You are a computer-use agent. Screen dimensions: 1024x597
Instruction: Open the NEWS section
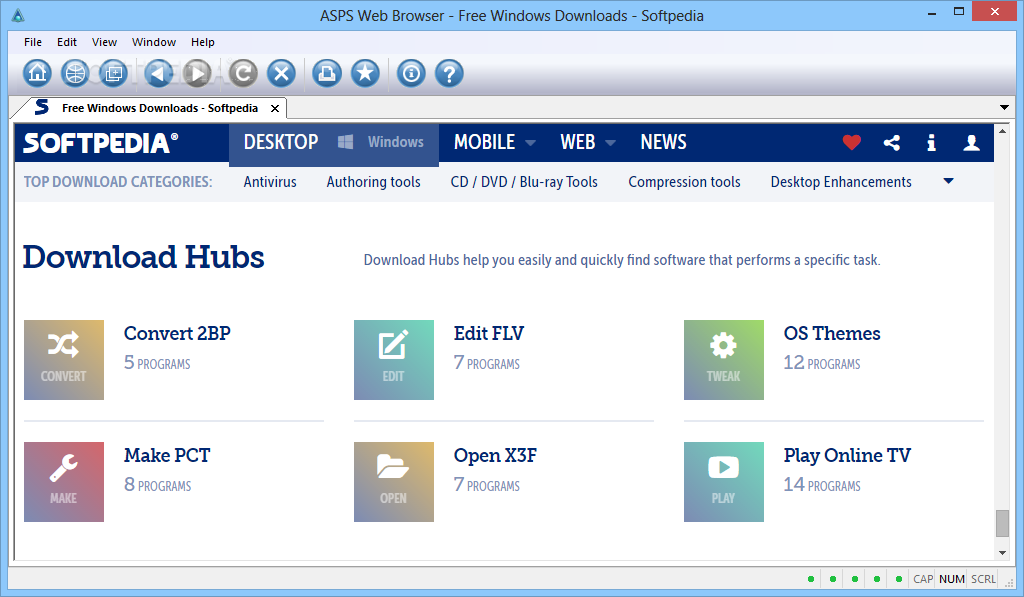click(663, 142)
